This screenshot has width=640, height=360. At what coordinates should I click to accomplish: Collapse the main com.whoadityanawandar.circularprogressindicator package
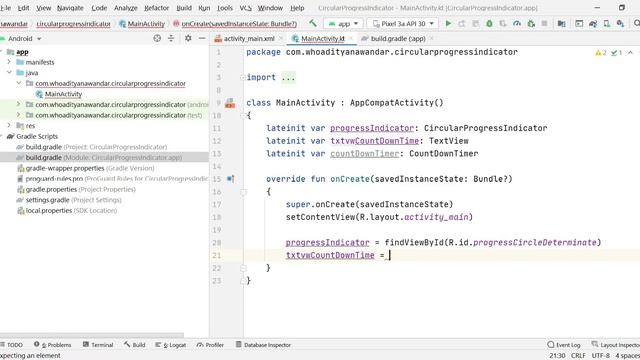coord(19,83)
